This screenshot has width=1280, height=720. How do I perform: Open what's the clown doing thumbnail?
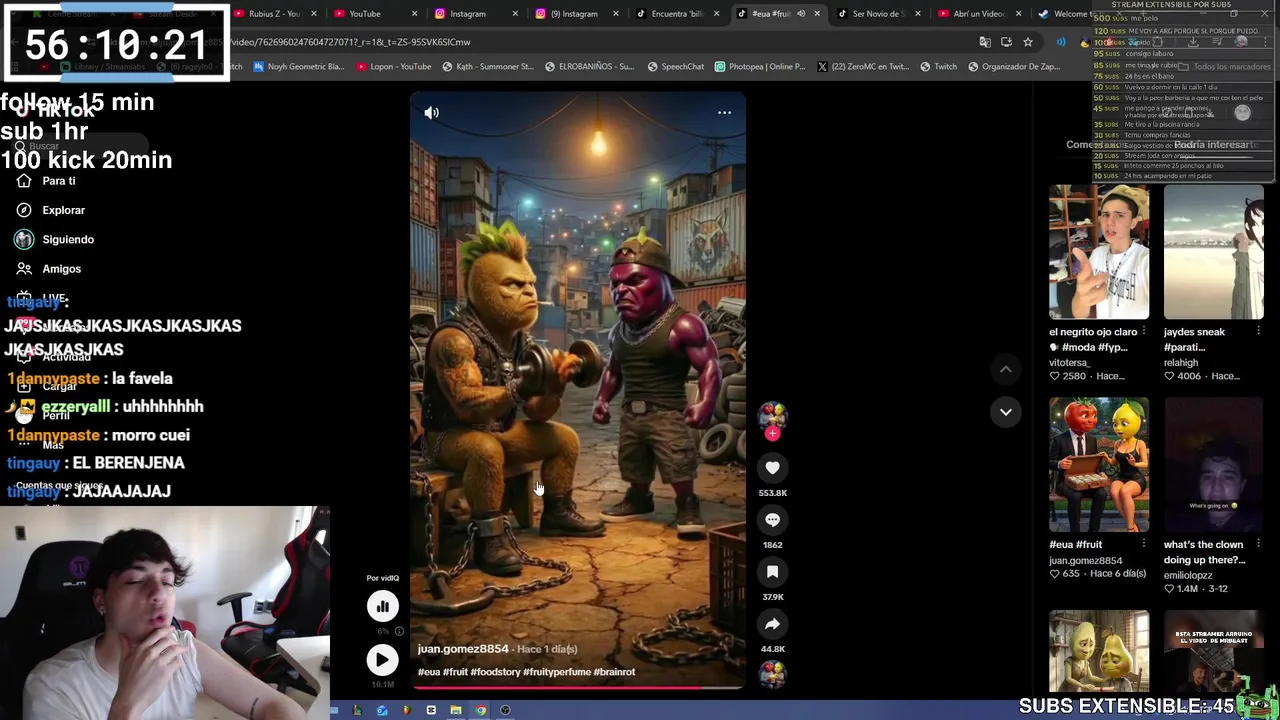pos(1213,465)
